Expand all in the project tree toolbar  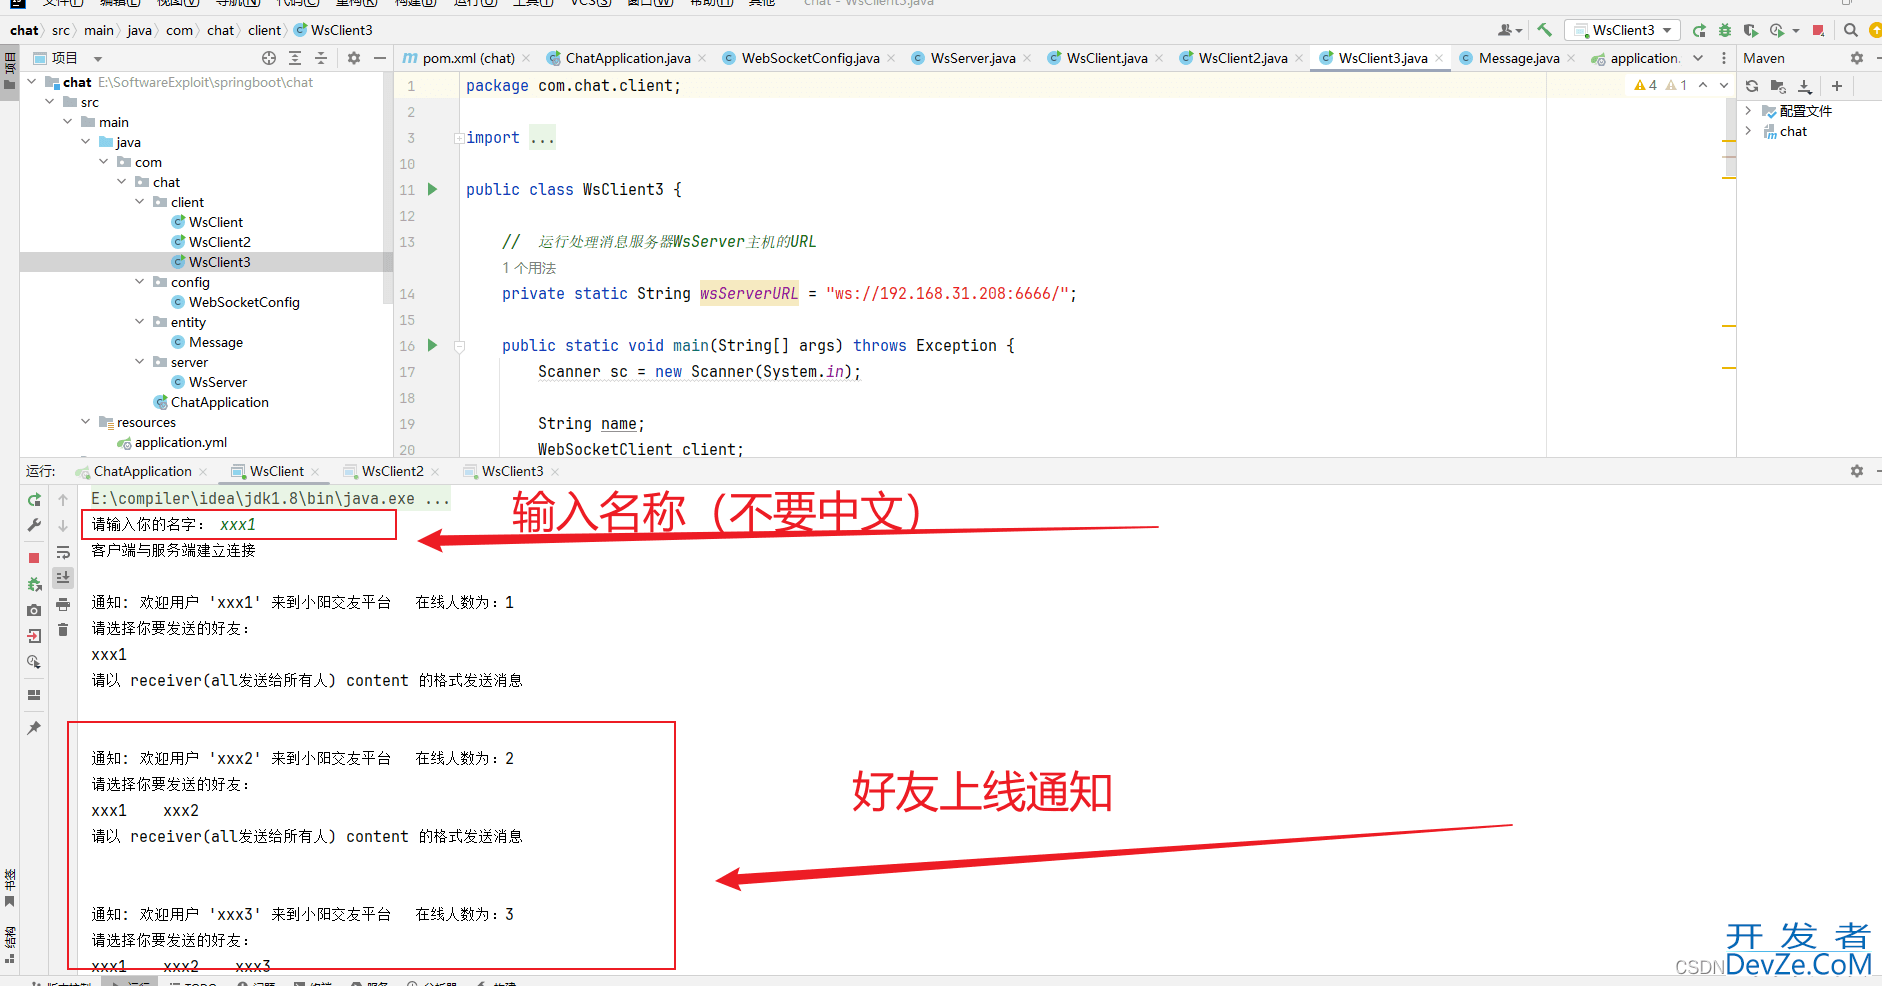[x=295, y=58]
